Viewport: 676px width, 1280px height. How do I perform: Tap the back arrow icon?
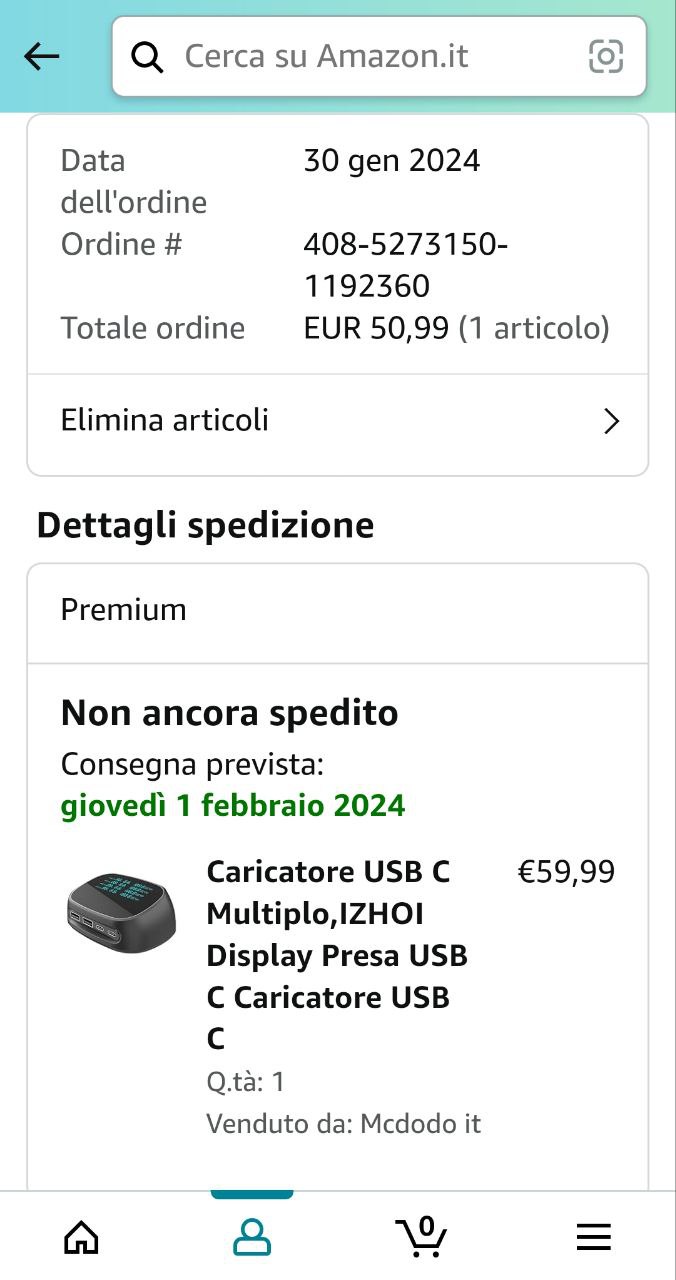(42, 57)
